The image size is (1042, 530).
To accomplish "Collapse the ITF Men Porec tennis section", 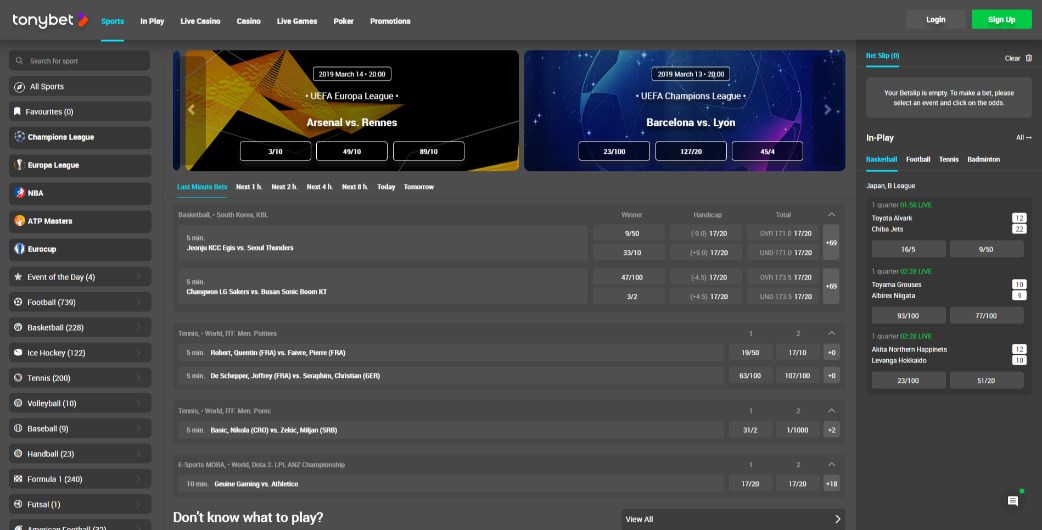I will tap(831, 410).
